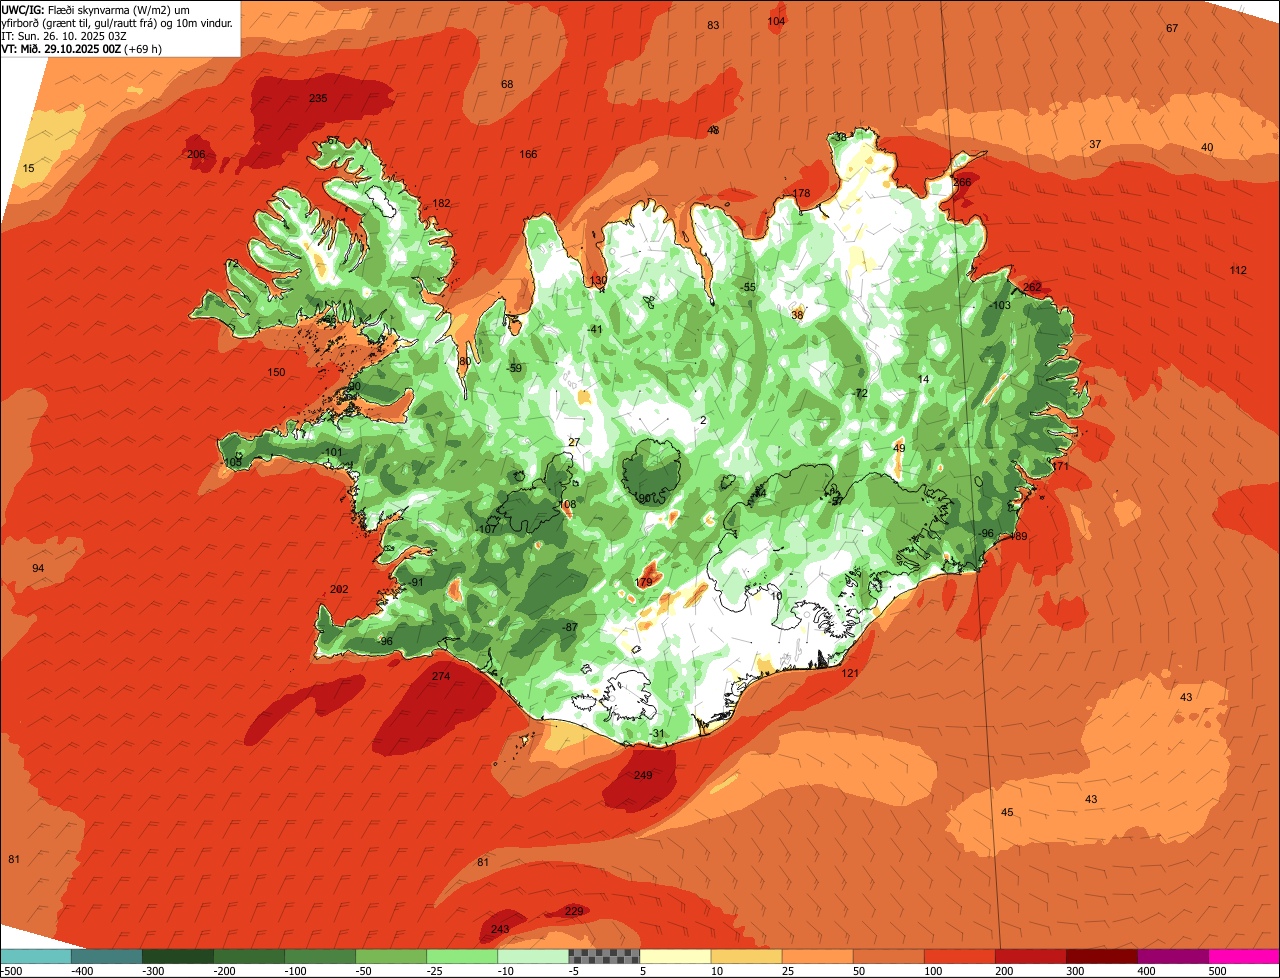The image size is (1280, 978).
Task: Click the 235 value in the northwest sea
Action: [318, 98]
